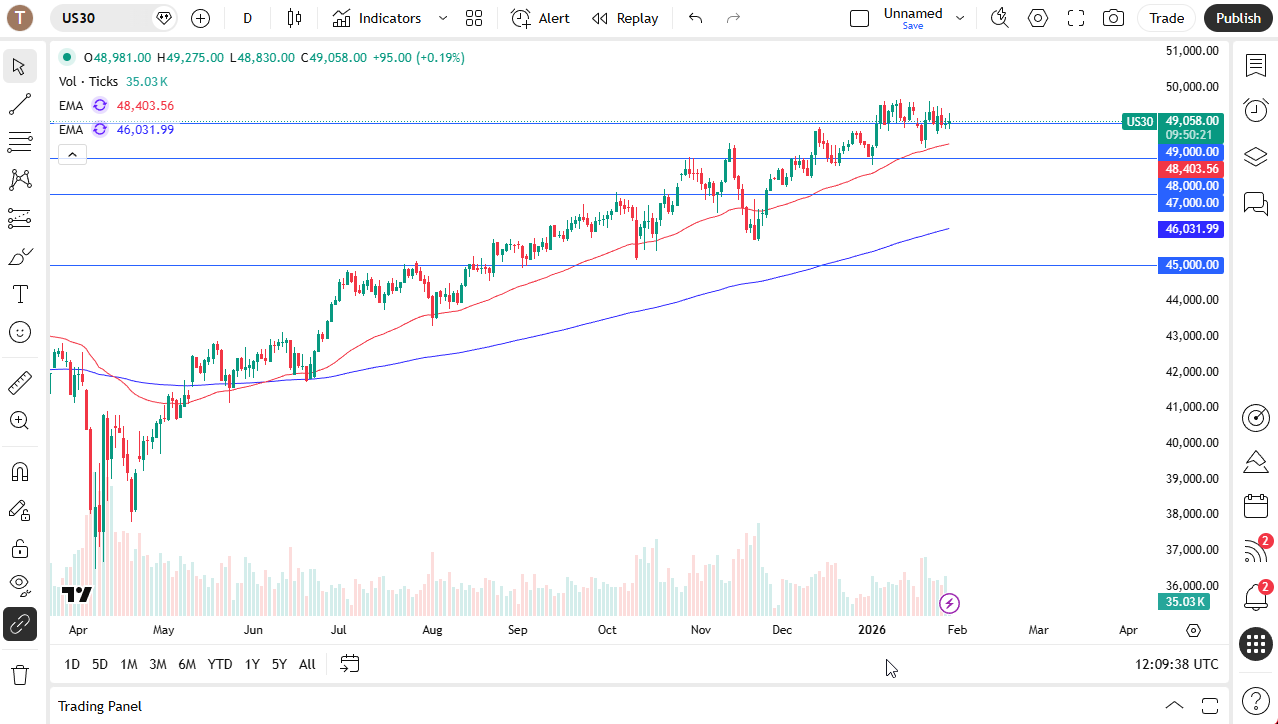This screenshot has height=724, width=1278.
Task: Undo the last chart action
Action: 695,18
